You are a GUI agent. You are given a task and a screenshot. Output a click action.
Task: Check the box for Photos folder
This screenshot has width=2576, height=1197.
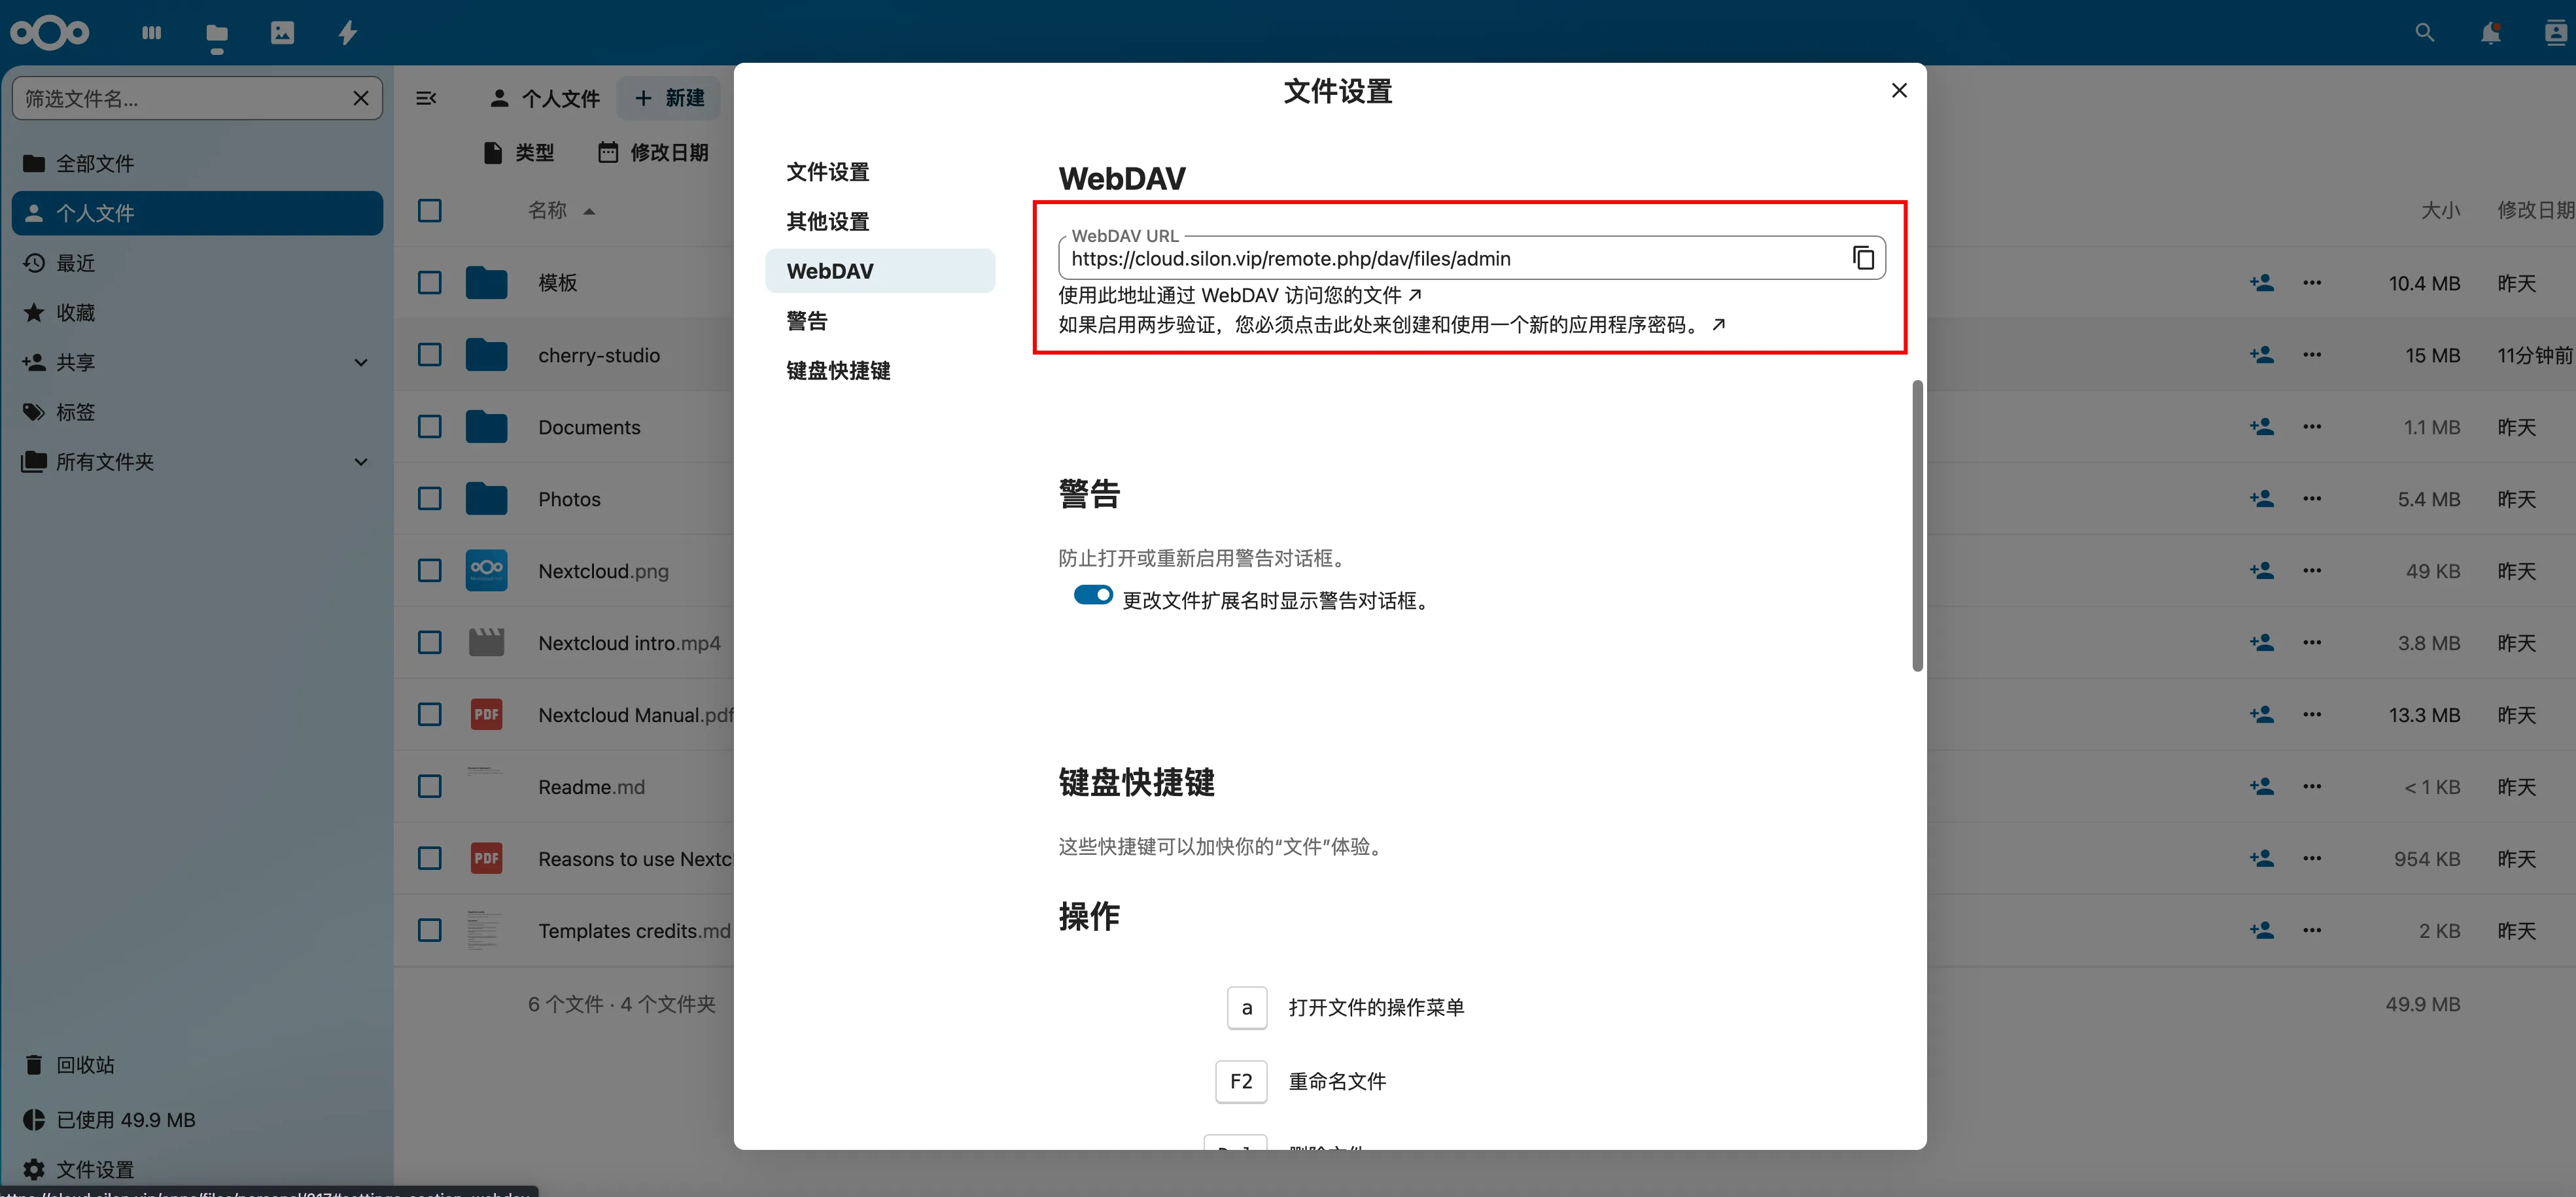pos(430,499)
